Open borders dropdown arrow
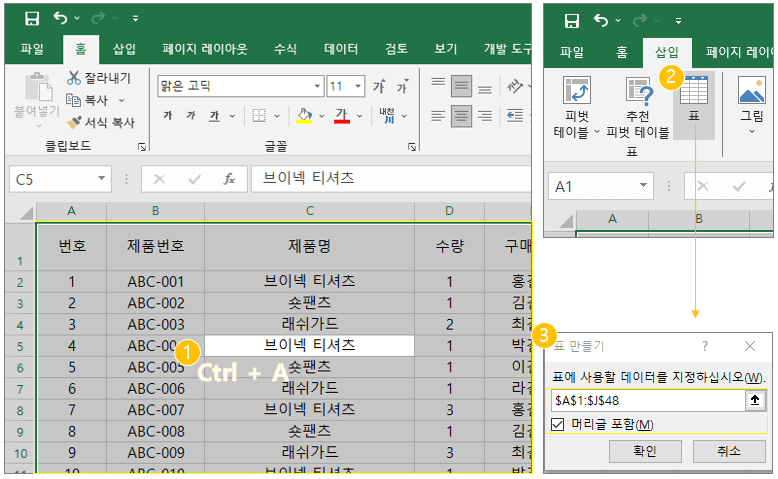This screenshot has width=778, height=479. tap(277, 117)
